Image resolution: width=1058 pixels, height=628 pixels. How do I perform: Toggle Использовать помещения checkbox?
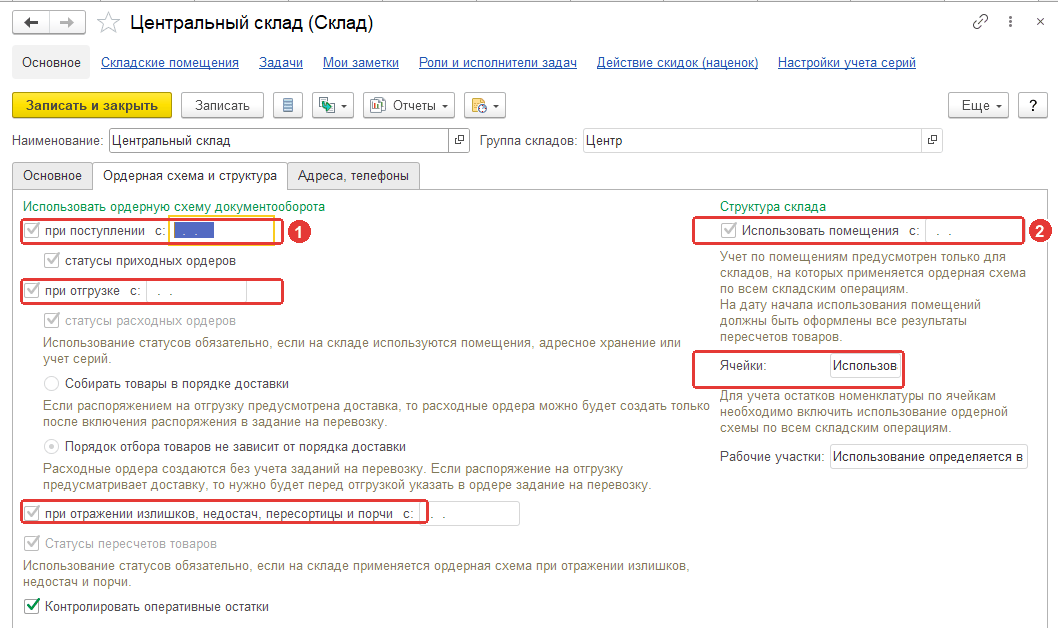(x=728, y=231)
